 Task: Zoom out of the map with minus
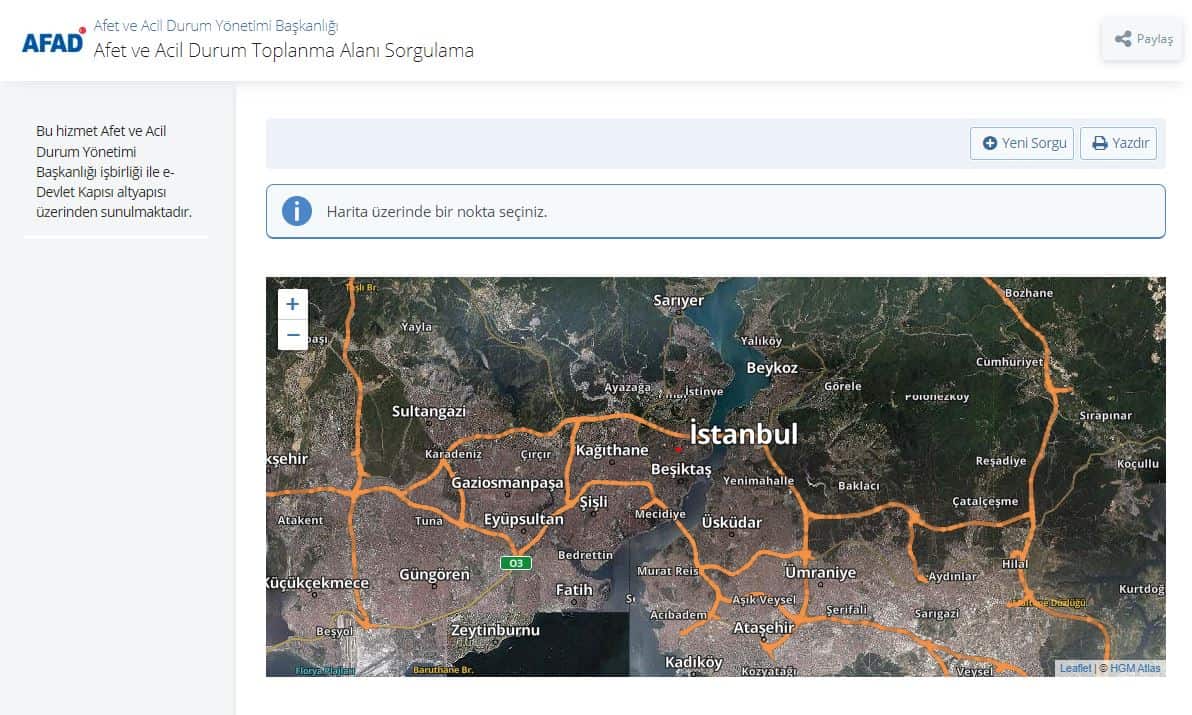tap(292, 335)
